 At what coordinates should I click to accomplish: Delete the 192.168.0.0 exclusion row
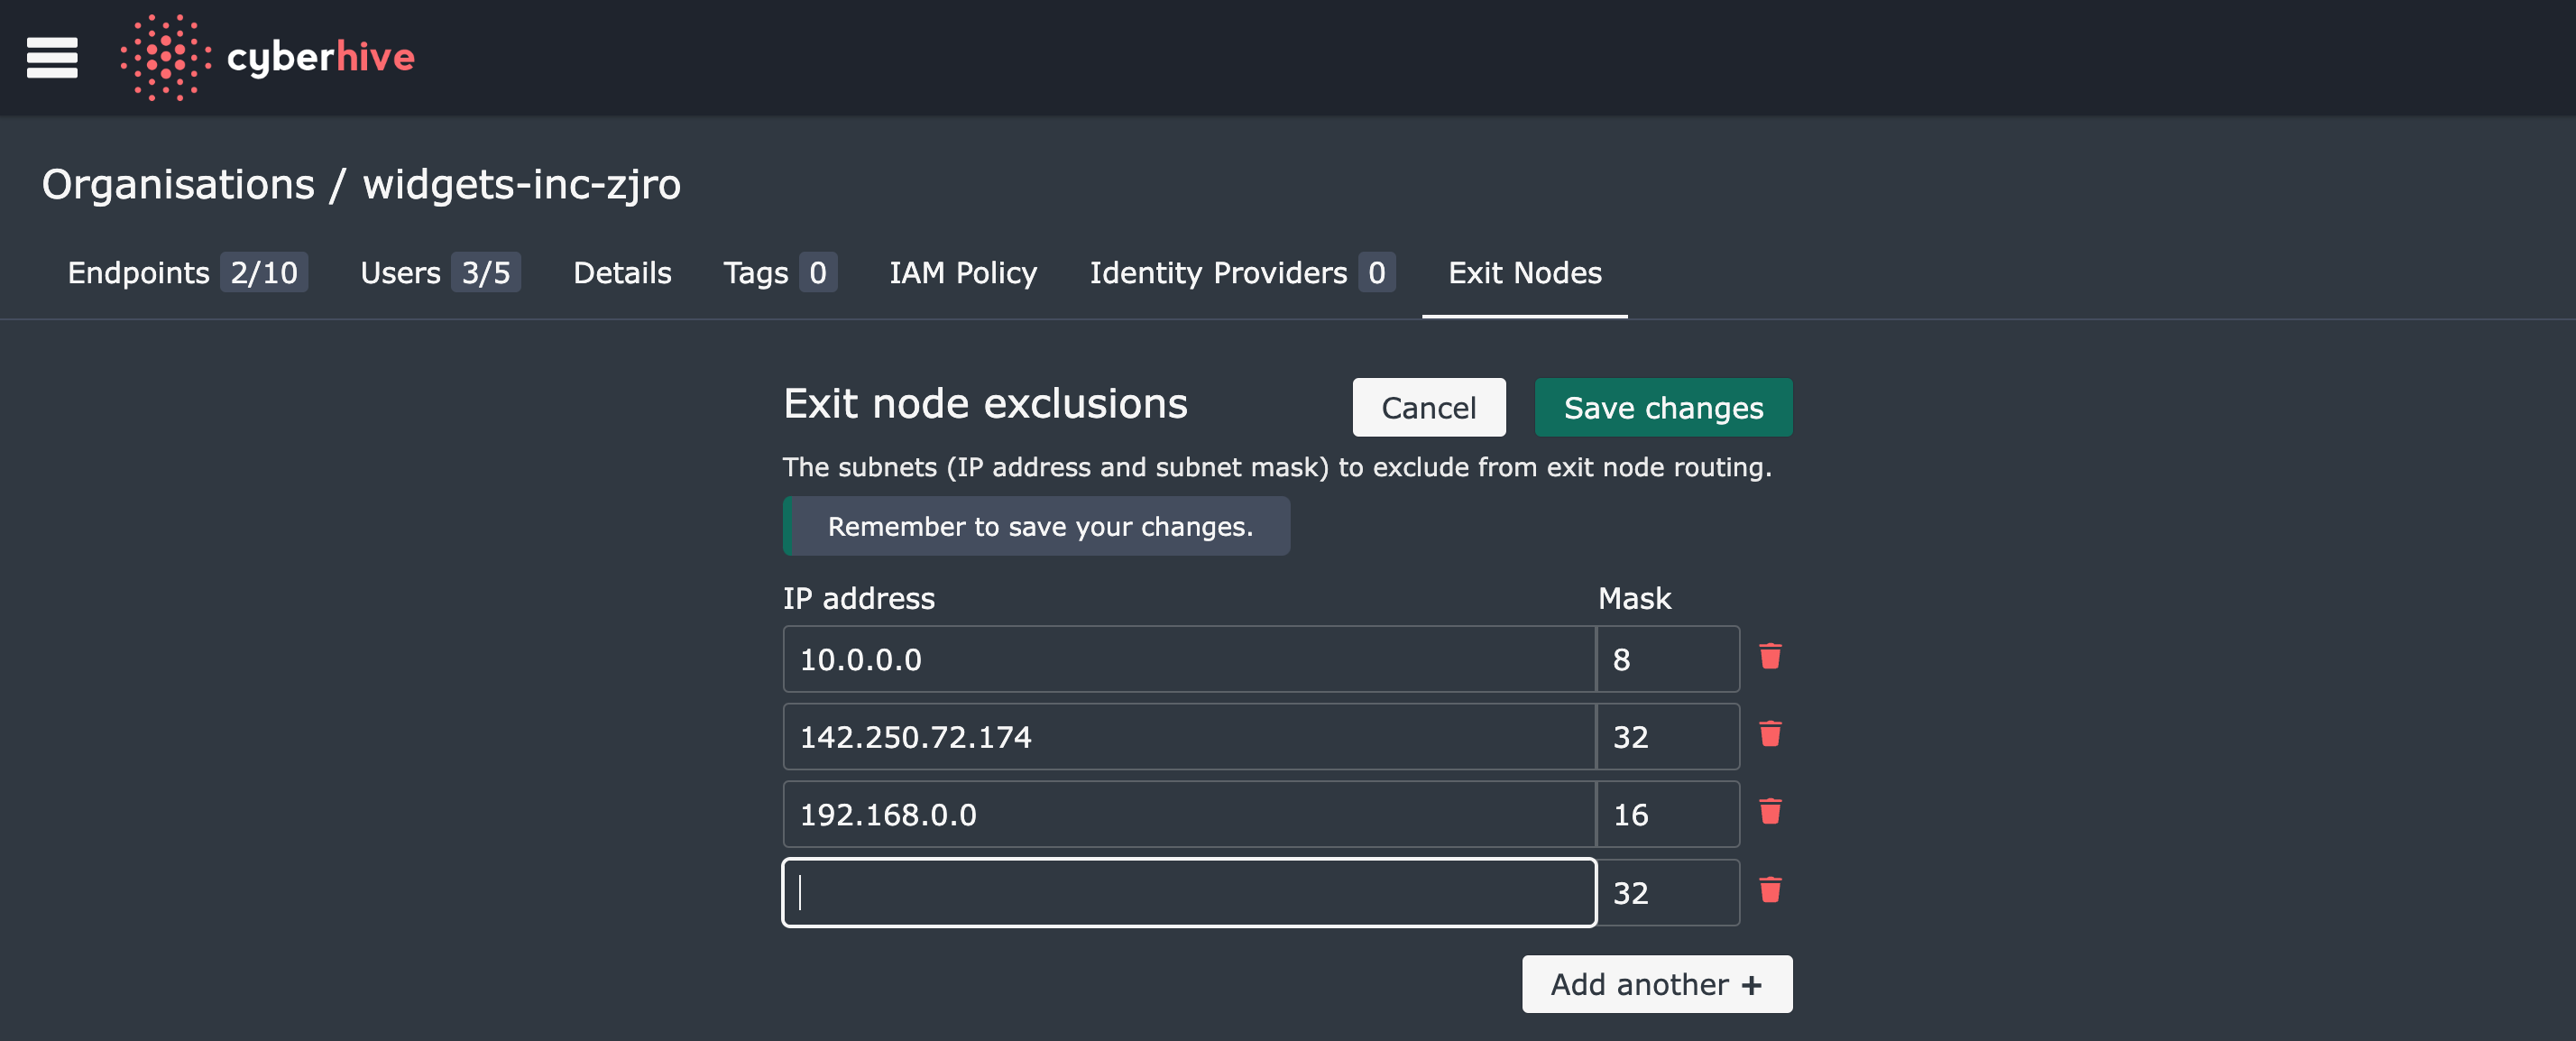click(1769, 812)
